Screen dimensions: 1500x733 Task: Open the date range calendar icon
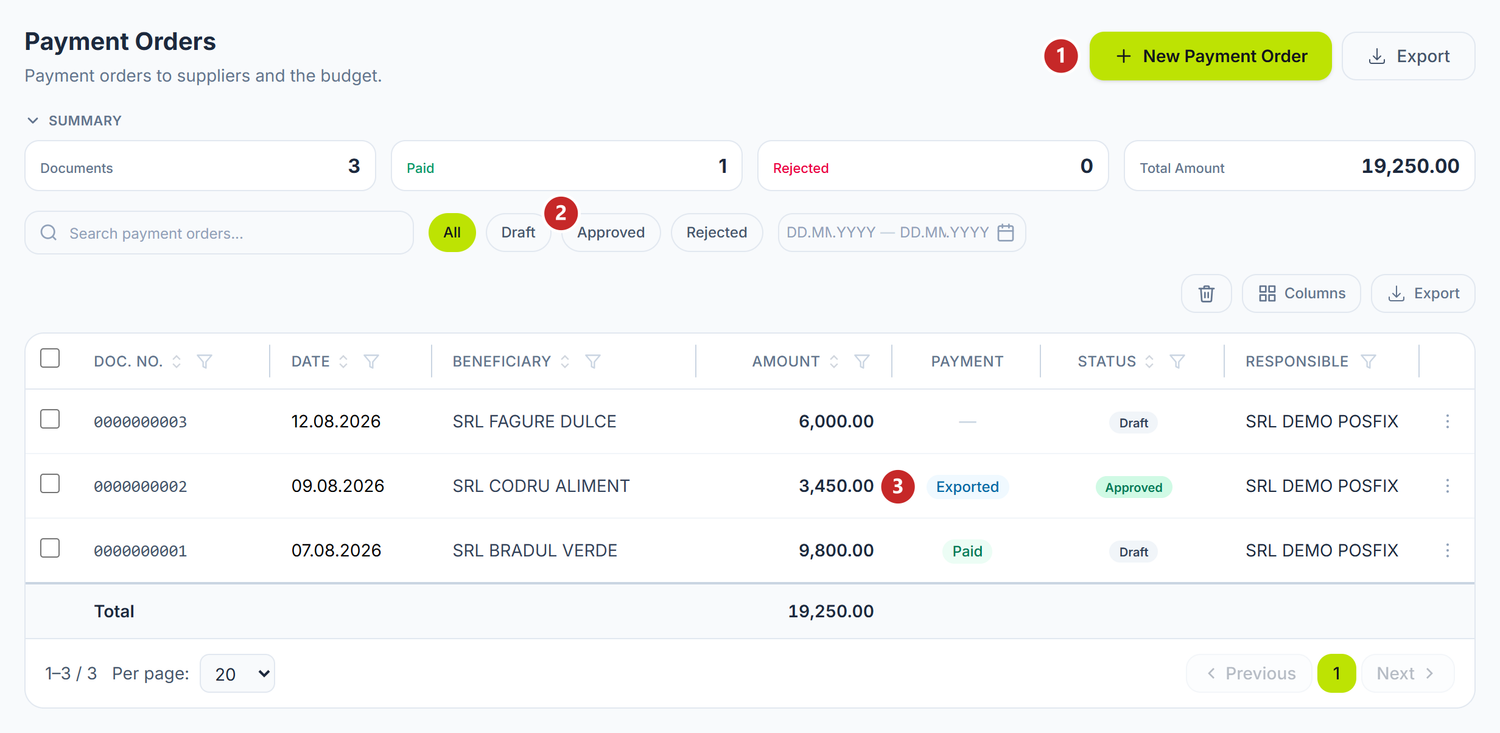tap(1006, 233)
